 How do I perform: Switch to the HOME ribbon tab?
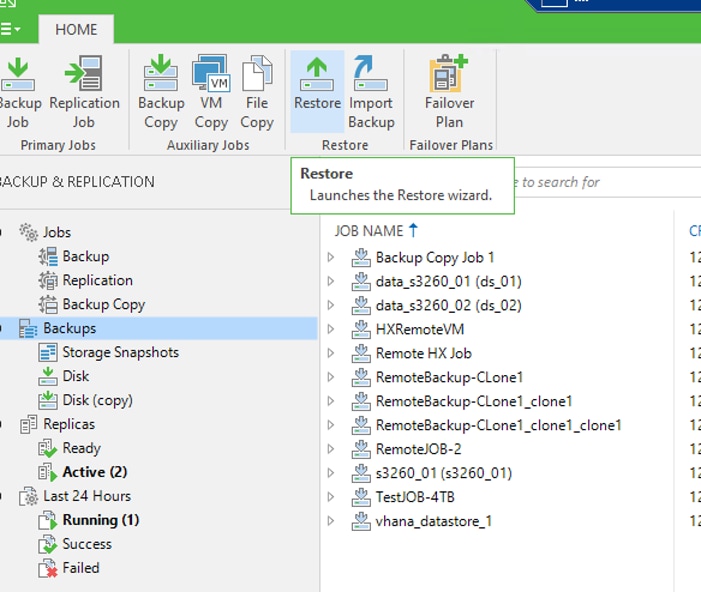tap(76, 30)
